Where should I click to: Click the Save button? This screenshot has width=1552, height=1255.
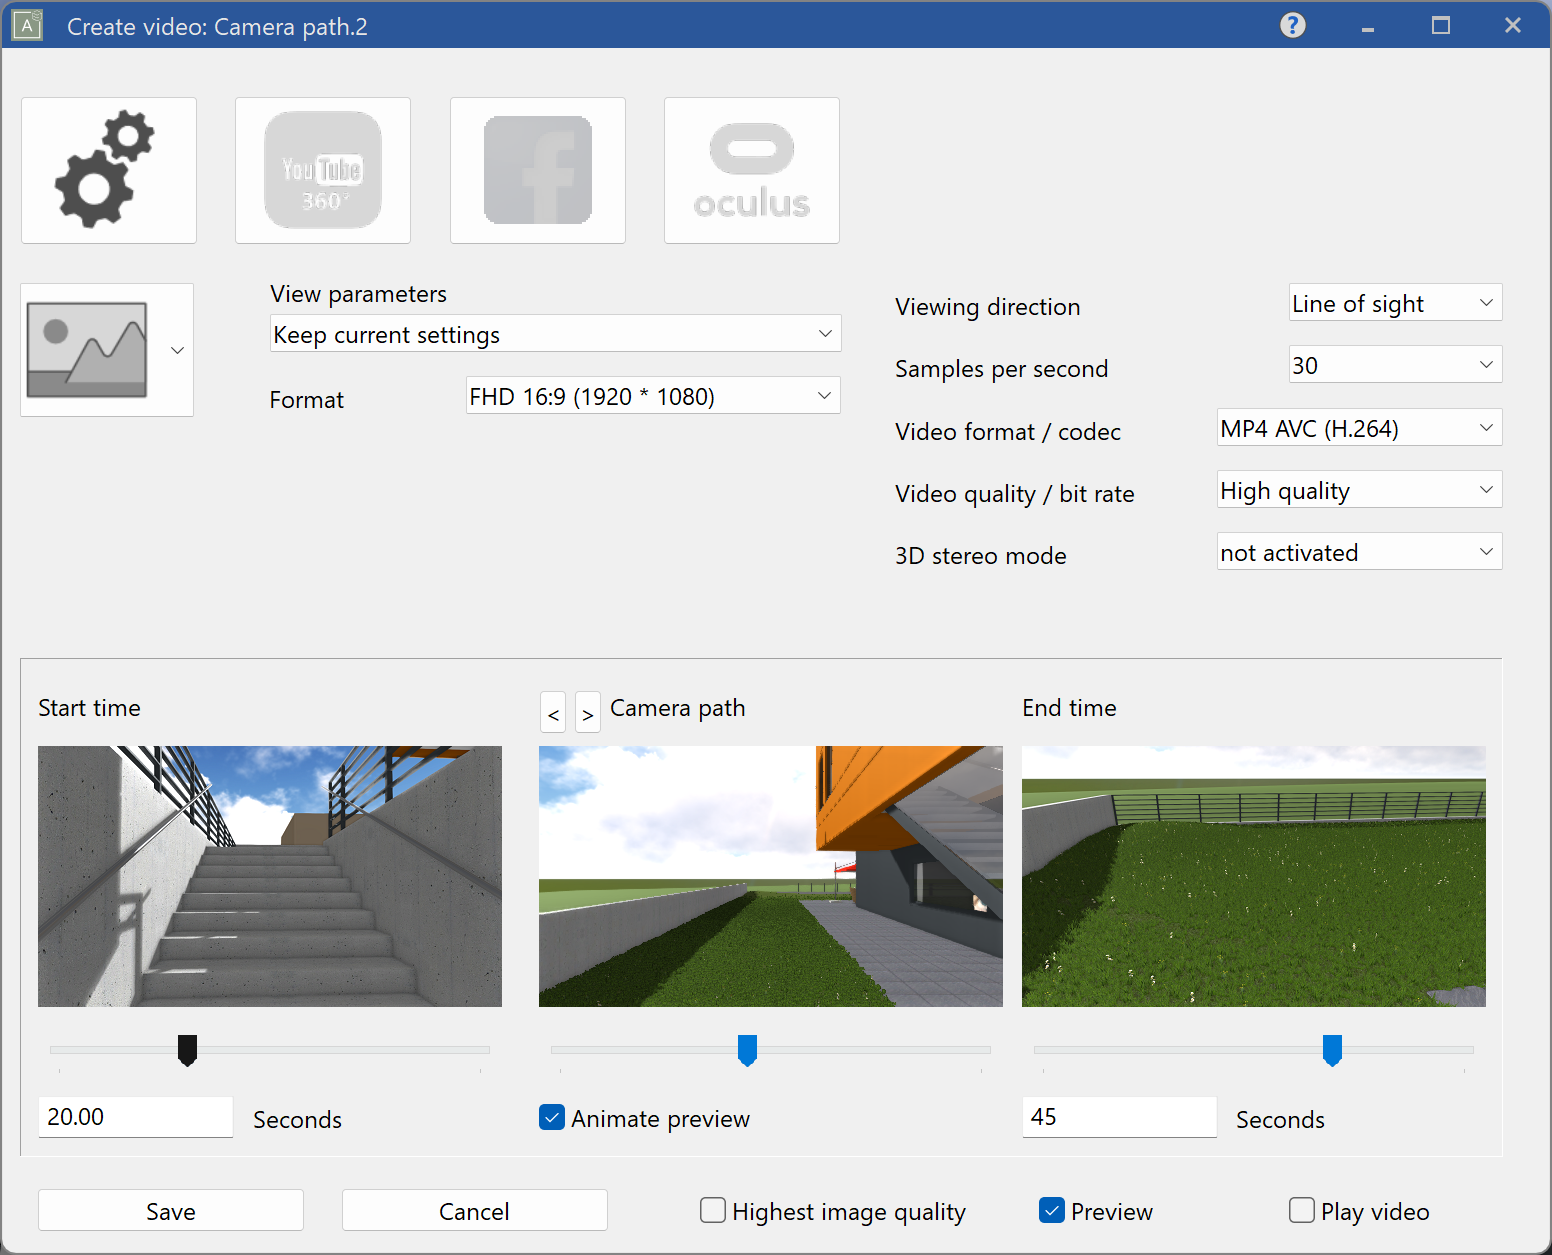(171, 1211)
